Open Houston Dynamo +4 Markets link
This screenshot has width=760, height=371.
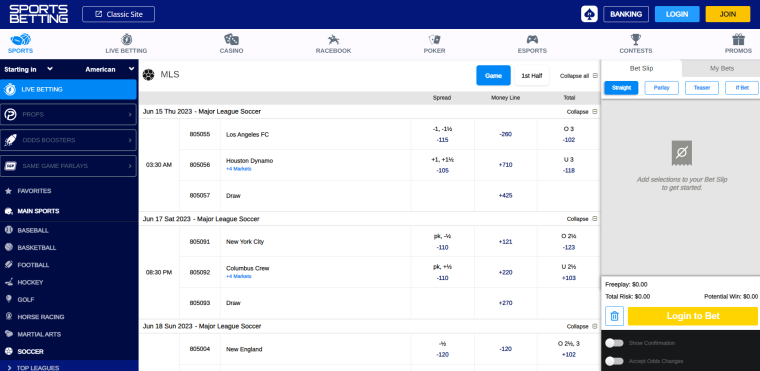(238, 169)
